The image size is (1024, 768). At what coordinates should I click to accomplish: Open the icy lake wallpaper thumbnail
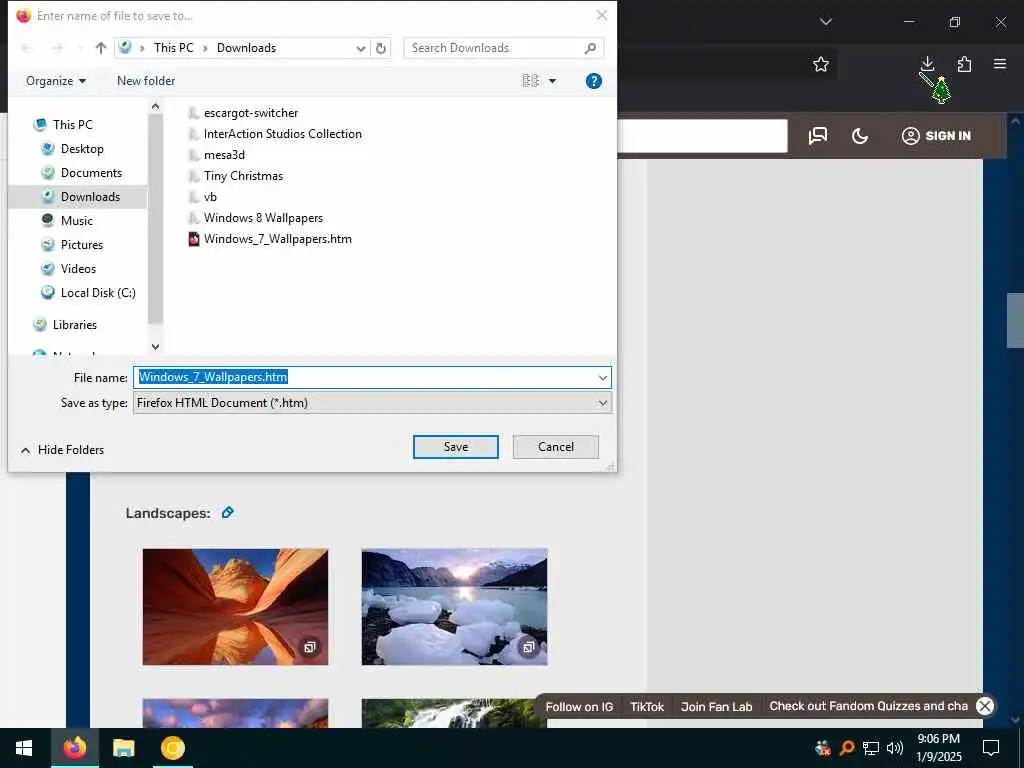455,607
